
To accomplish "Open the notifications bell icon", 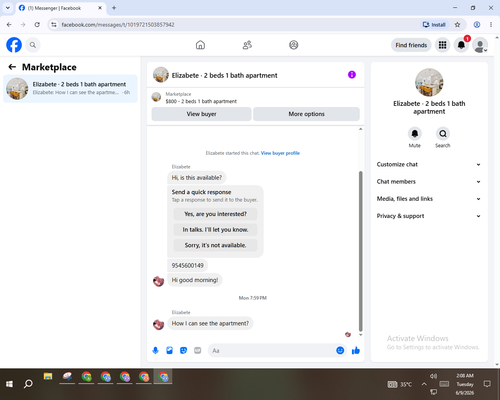I will pyautogui.click(x=461, y=45).
